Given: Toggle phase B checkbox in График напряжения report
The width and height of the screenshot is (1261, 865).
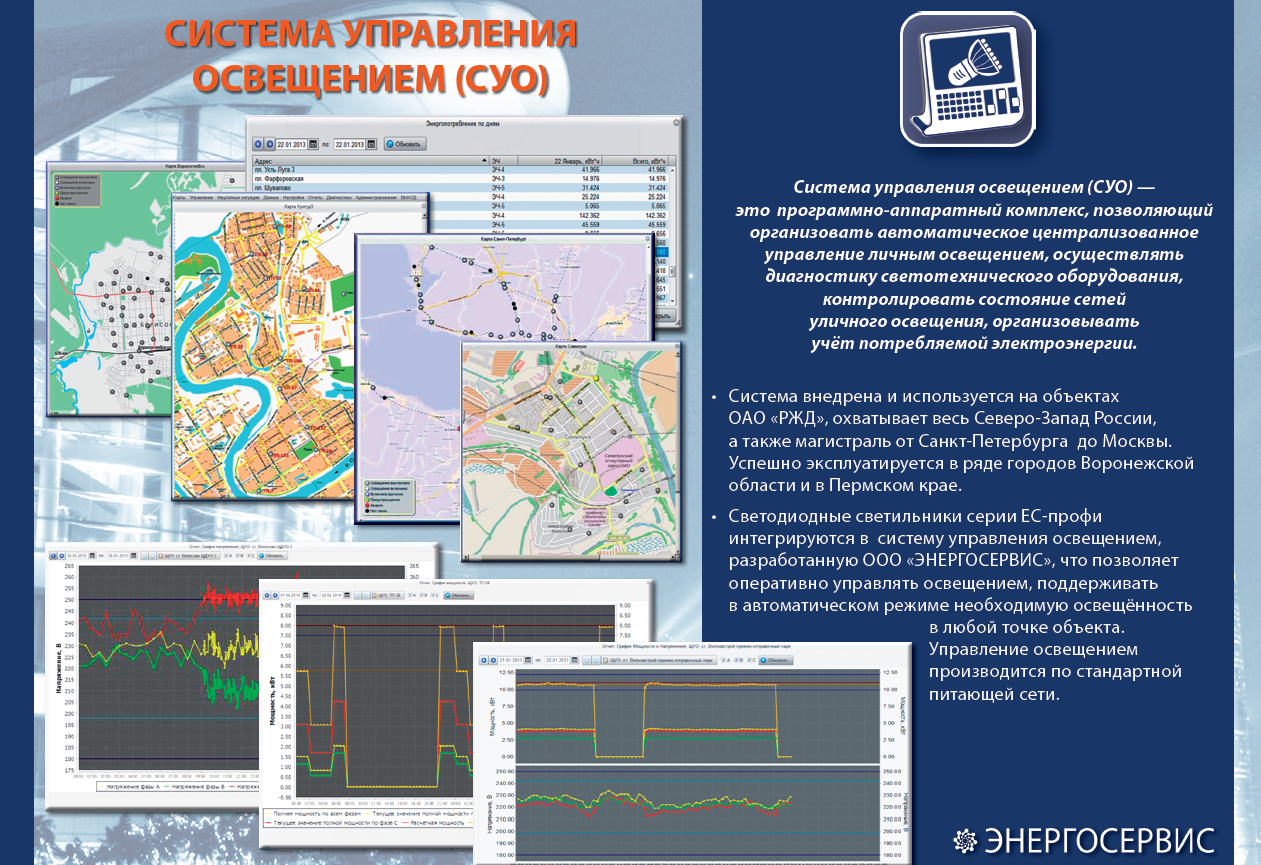Looking at the screenshot, I should click(238, 556).
